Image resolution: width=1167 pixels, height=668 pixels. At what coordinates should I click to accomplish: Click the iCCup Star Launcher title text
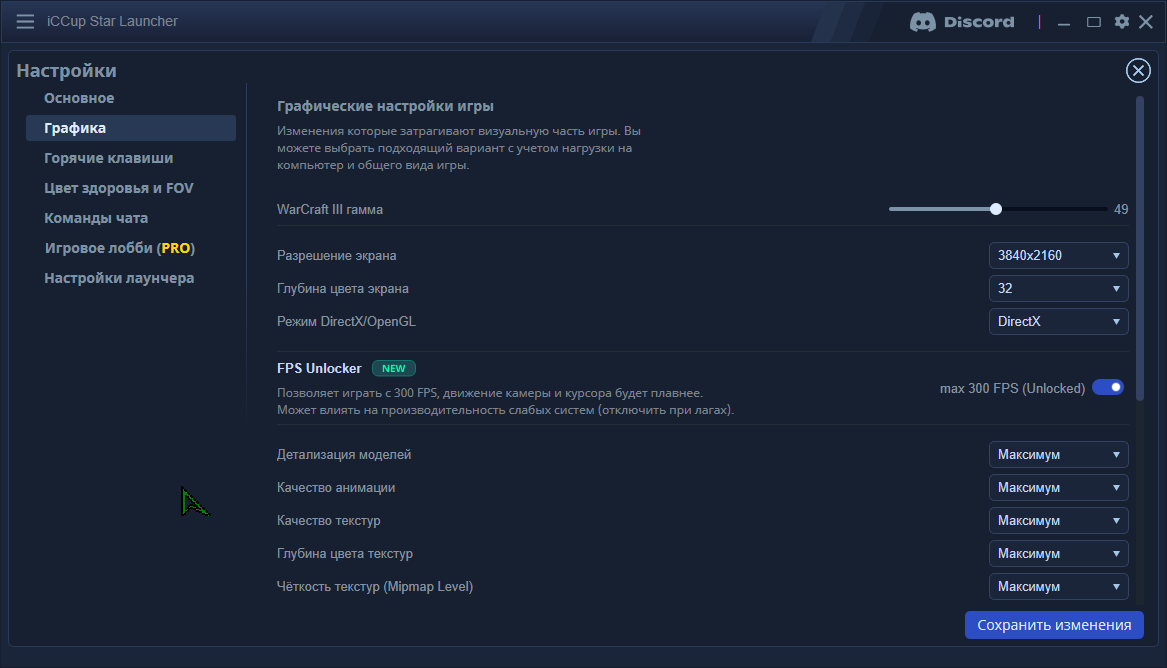(112, 22)
